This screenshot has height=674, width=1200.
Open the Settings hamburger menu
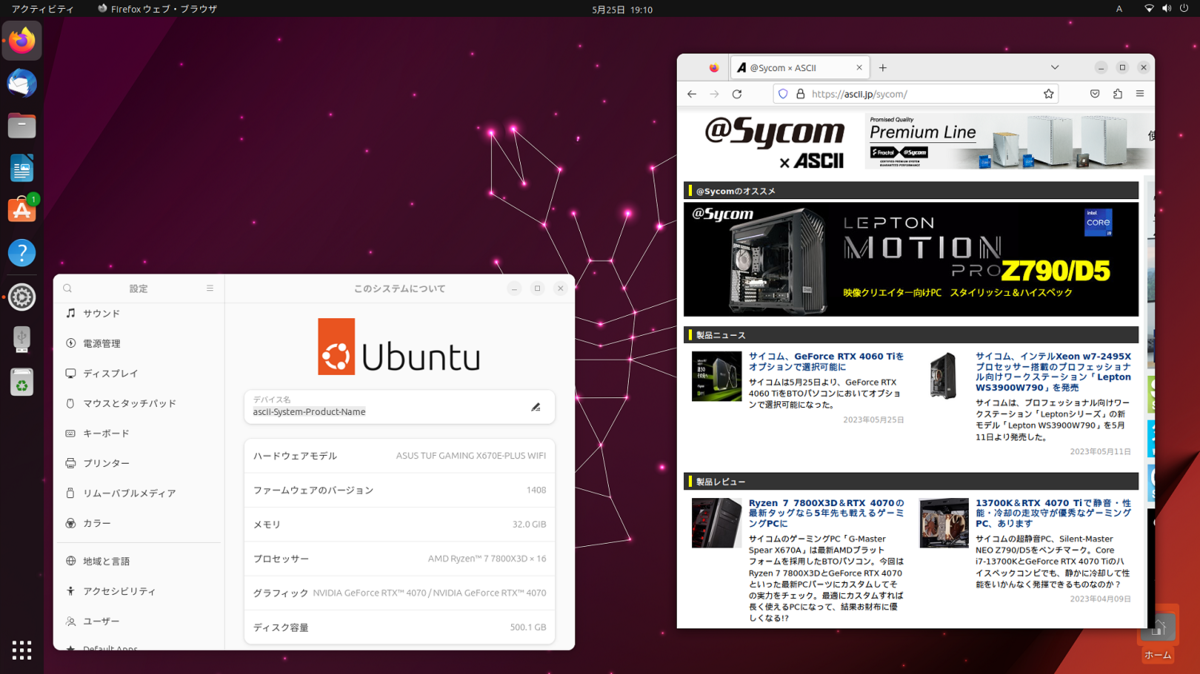pos(210,288)
